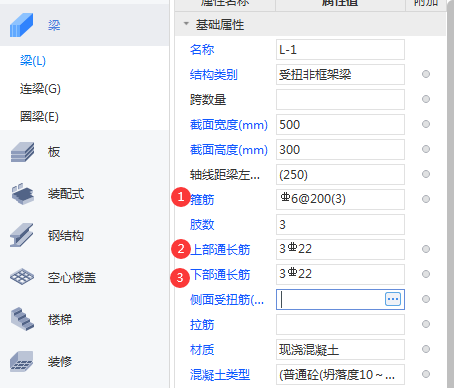Click the 板 category label text

(54, 152)
